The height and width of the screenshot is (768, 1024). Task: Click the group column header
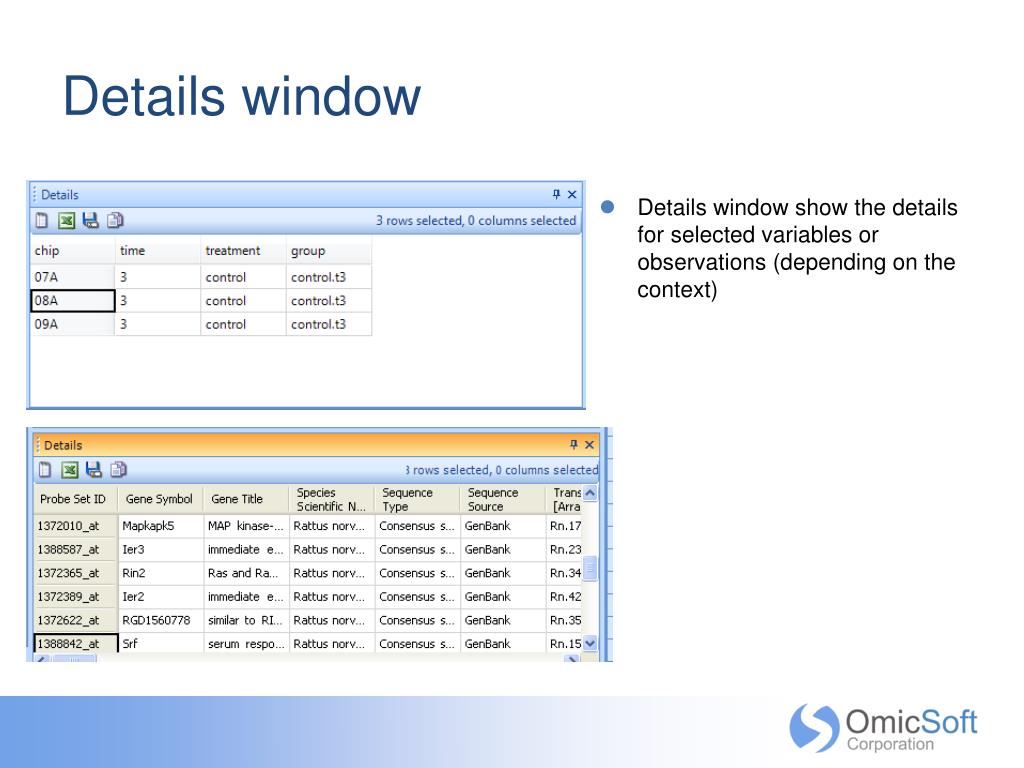pos(329,251)
